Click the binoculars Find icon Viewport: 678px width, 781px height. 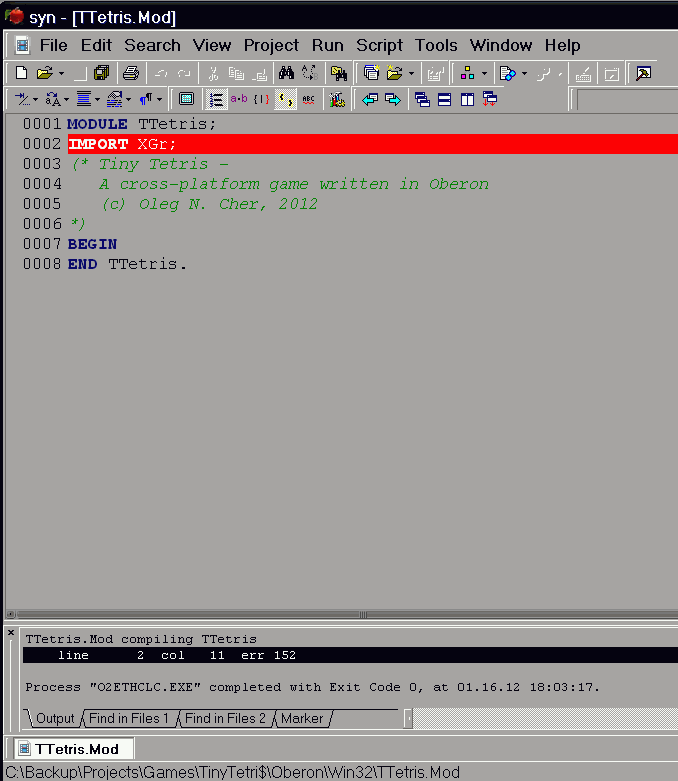(x=286, y=73)
